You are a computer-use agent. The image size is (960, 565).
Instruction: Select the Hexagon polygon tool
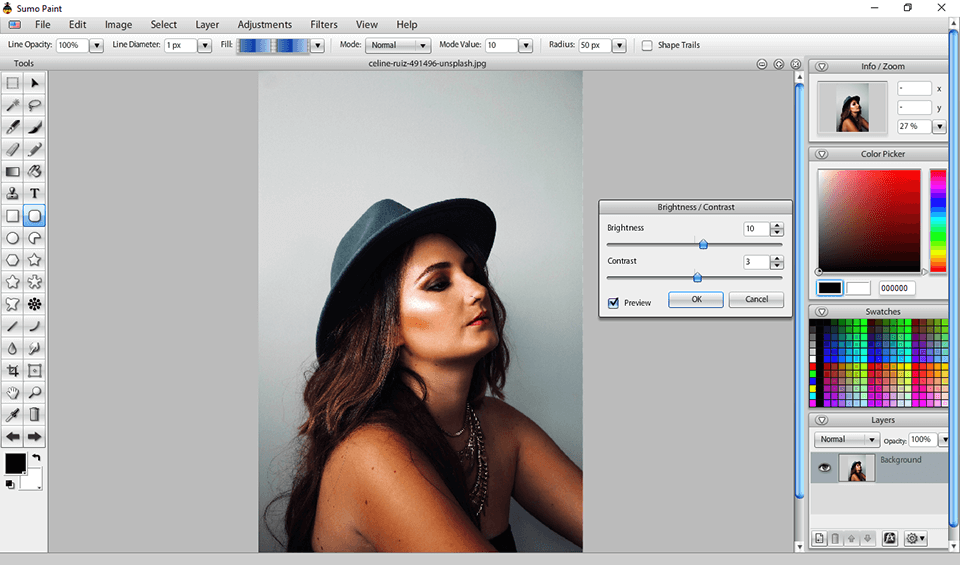coord(12,260)
